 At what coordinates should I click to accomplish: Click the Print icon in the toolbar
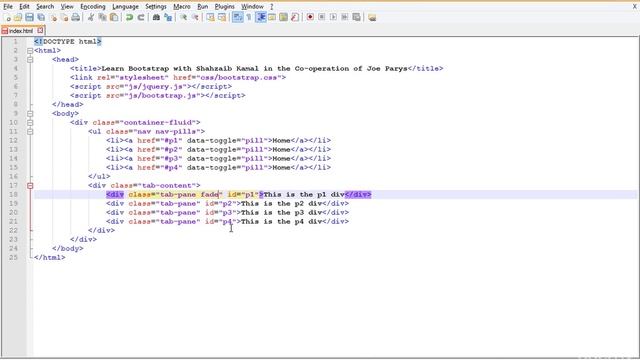click(x=76, y=18)
